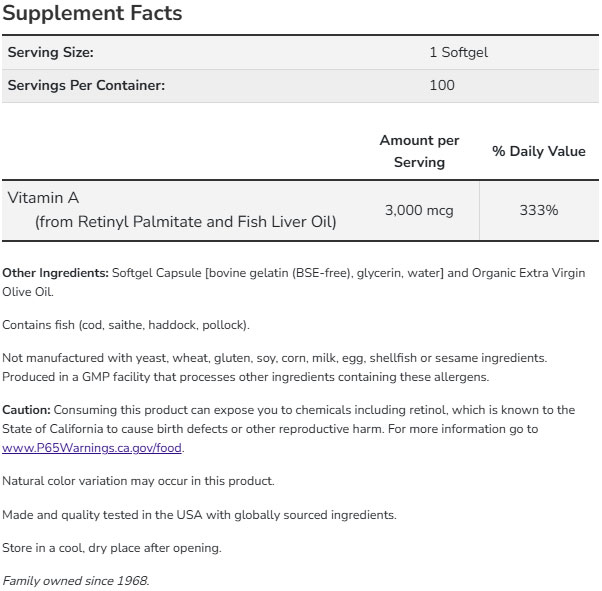Click the 3,000 mcg amount cell
The width and height of the screenshot is (602, 591).
tap(419, 210)
